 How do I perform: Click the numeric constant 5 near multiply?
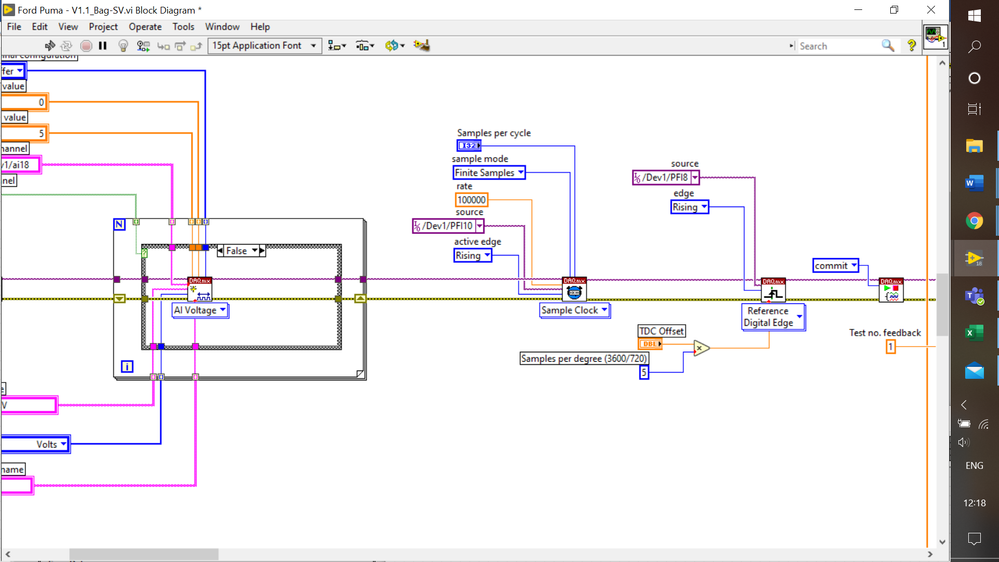click(644, 372)
